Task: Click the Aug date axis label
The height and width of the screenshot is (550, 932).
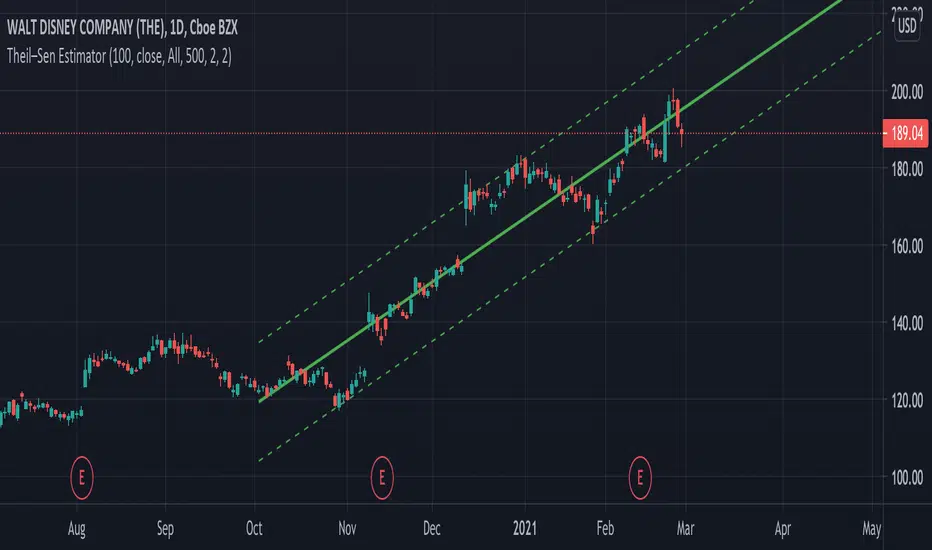Action: pos(77,529)
